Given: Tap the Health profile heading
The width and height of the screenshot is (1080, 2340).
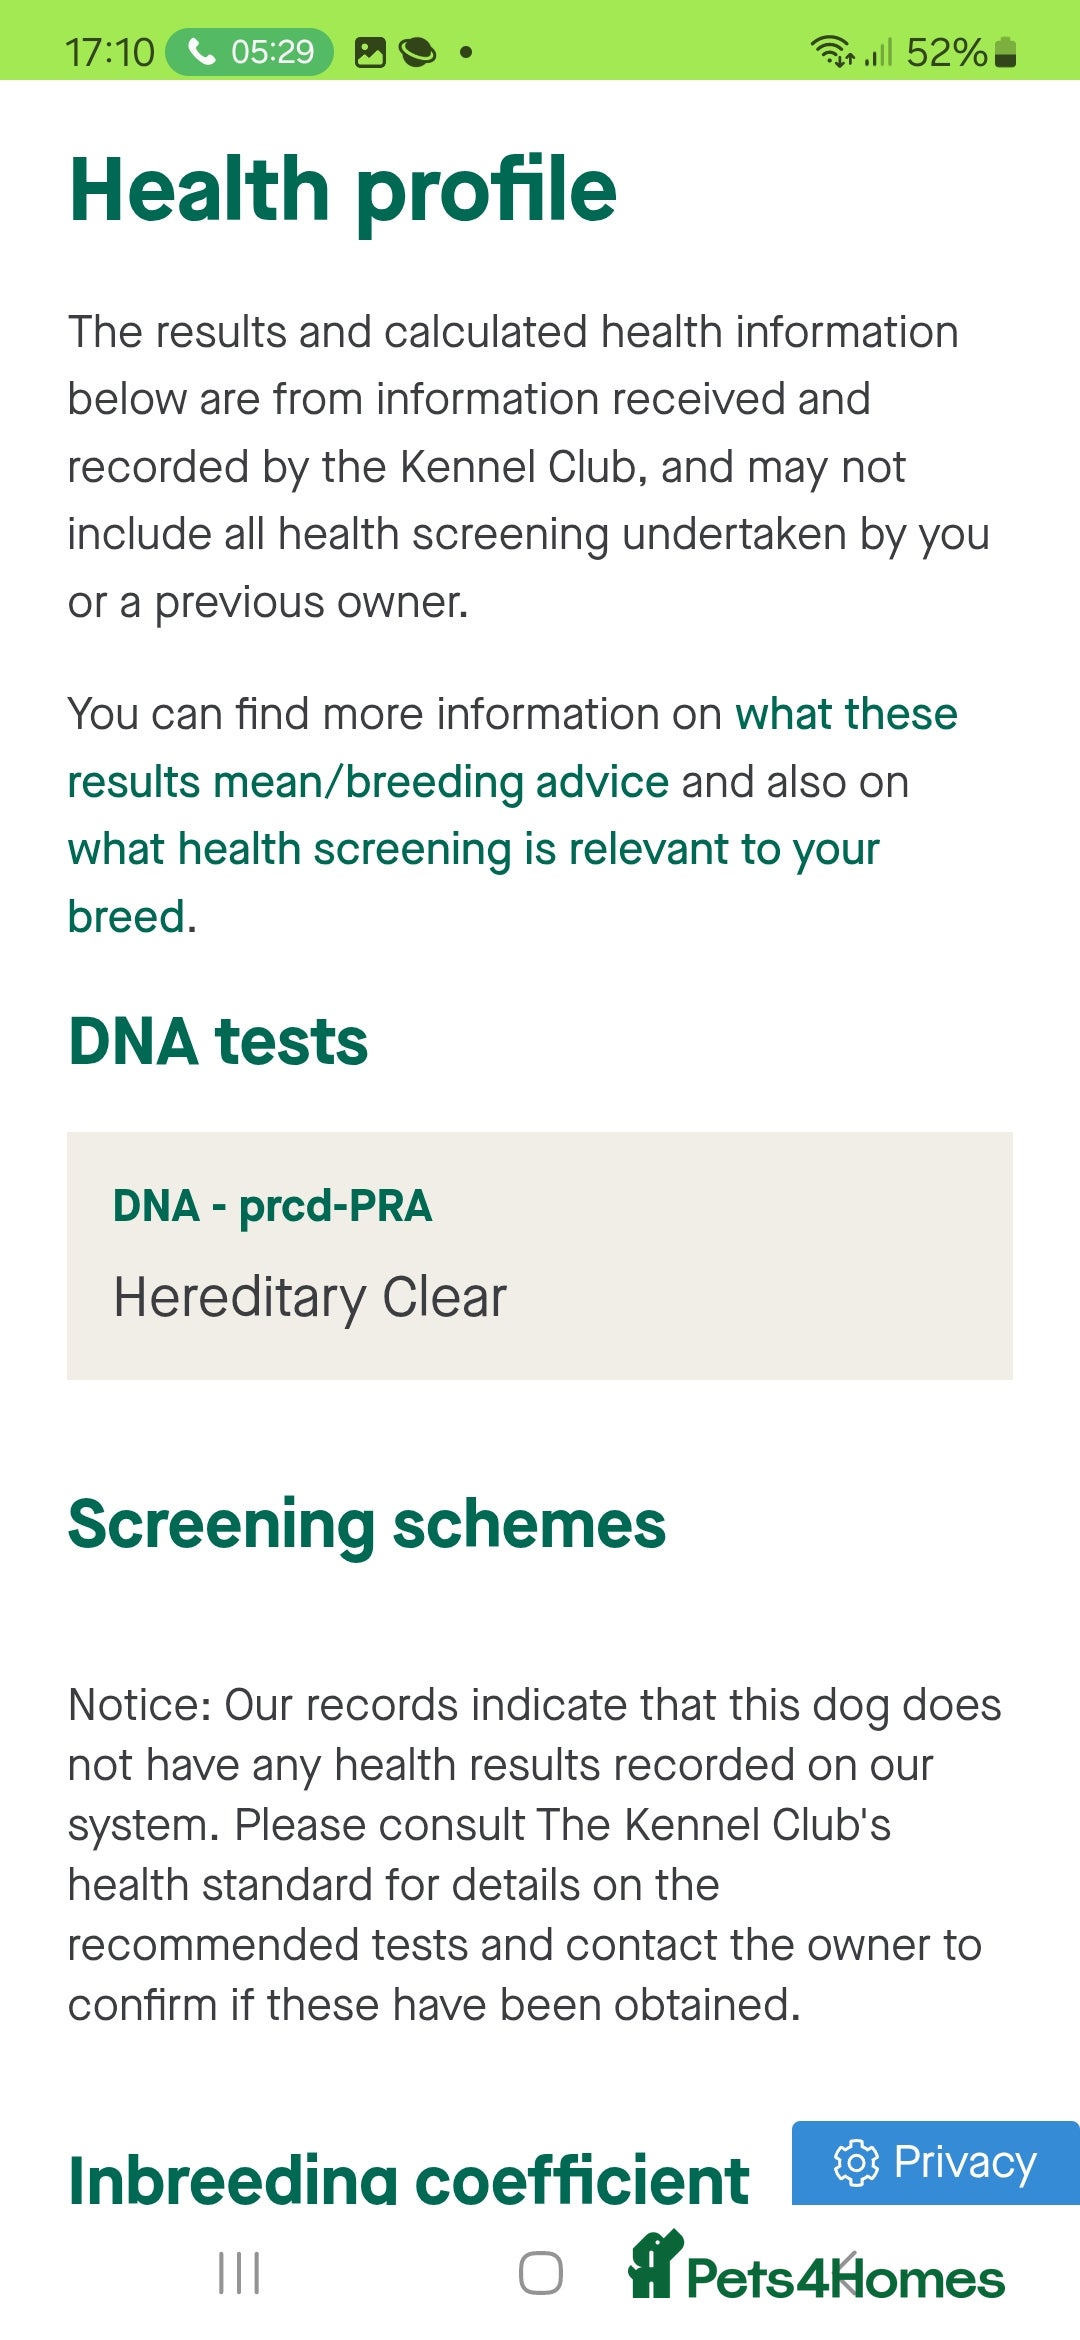Looking at the screenshot, I should coord(343,190).
